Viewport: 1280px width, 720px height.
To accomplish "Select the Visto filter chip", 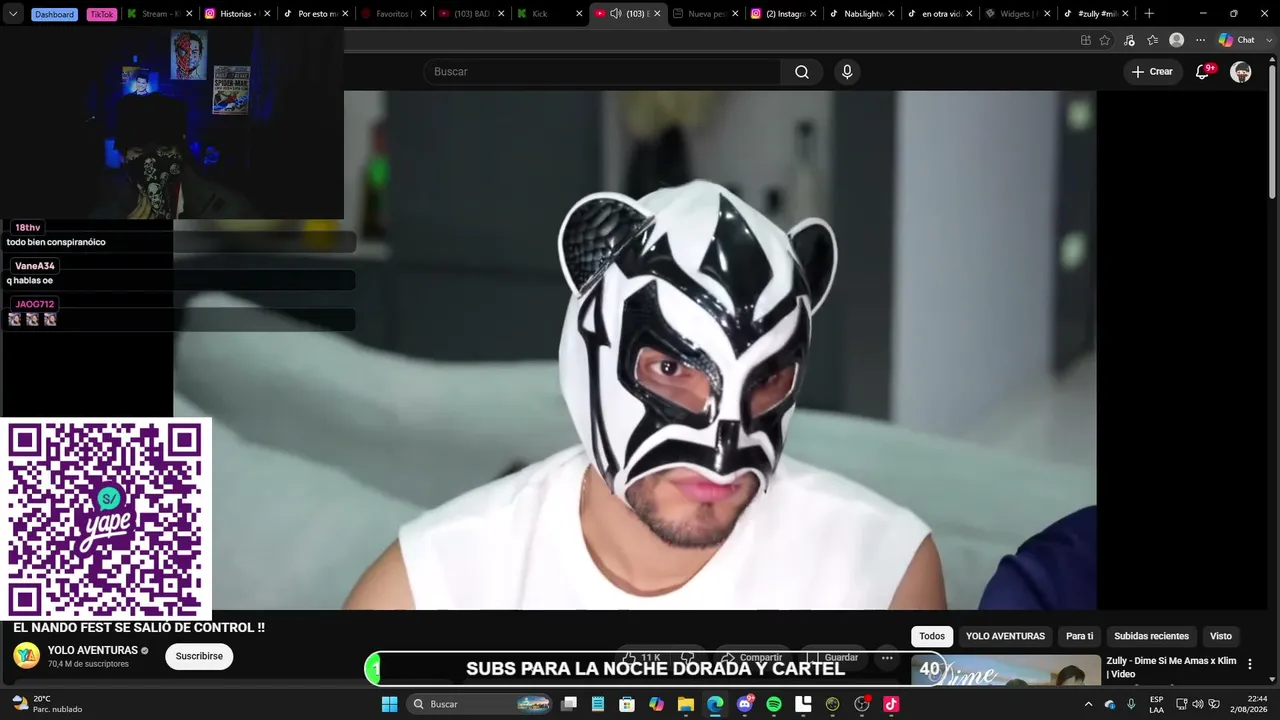I will (x=1221, y=636).
